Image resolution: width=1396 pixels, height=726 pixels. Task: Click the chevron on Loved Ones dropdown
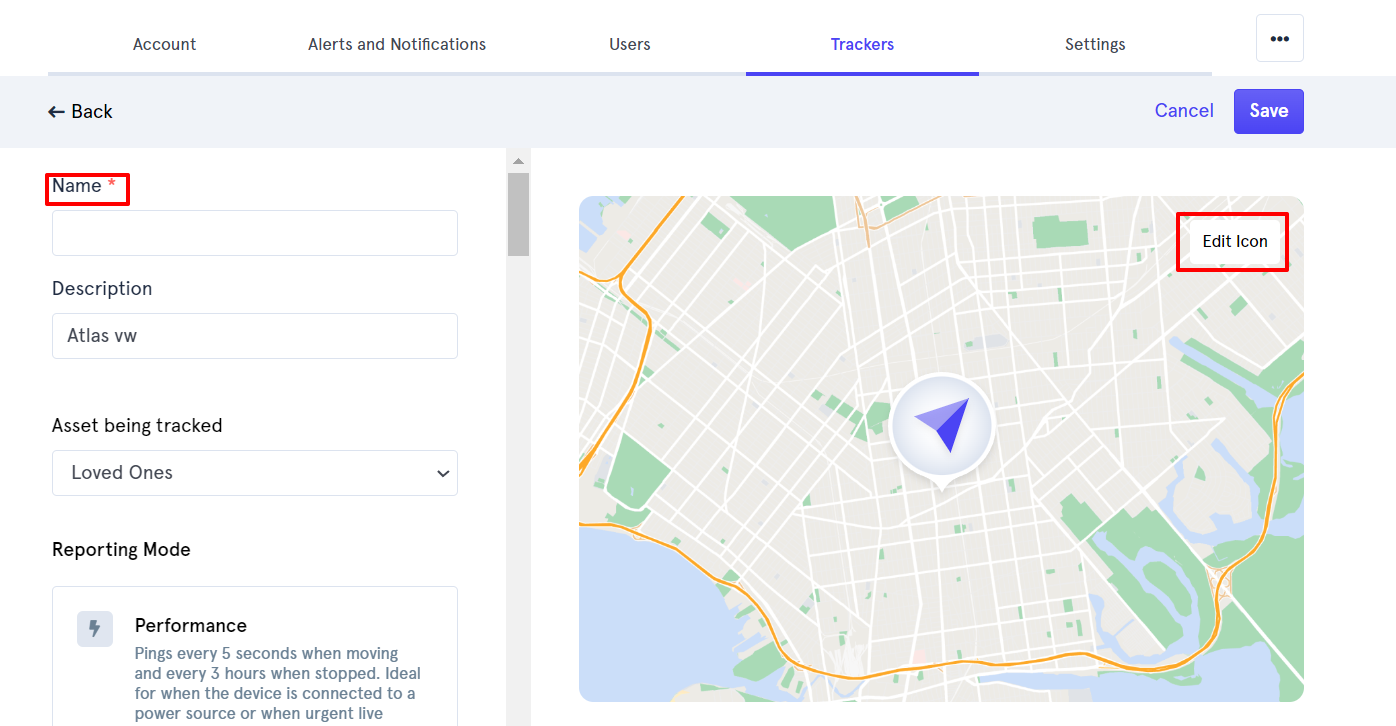443,474
